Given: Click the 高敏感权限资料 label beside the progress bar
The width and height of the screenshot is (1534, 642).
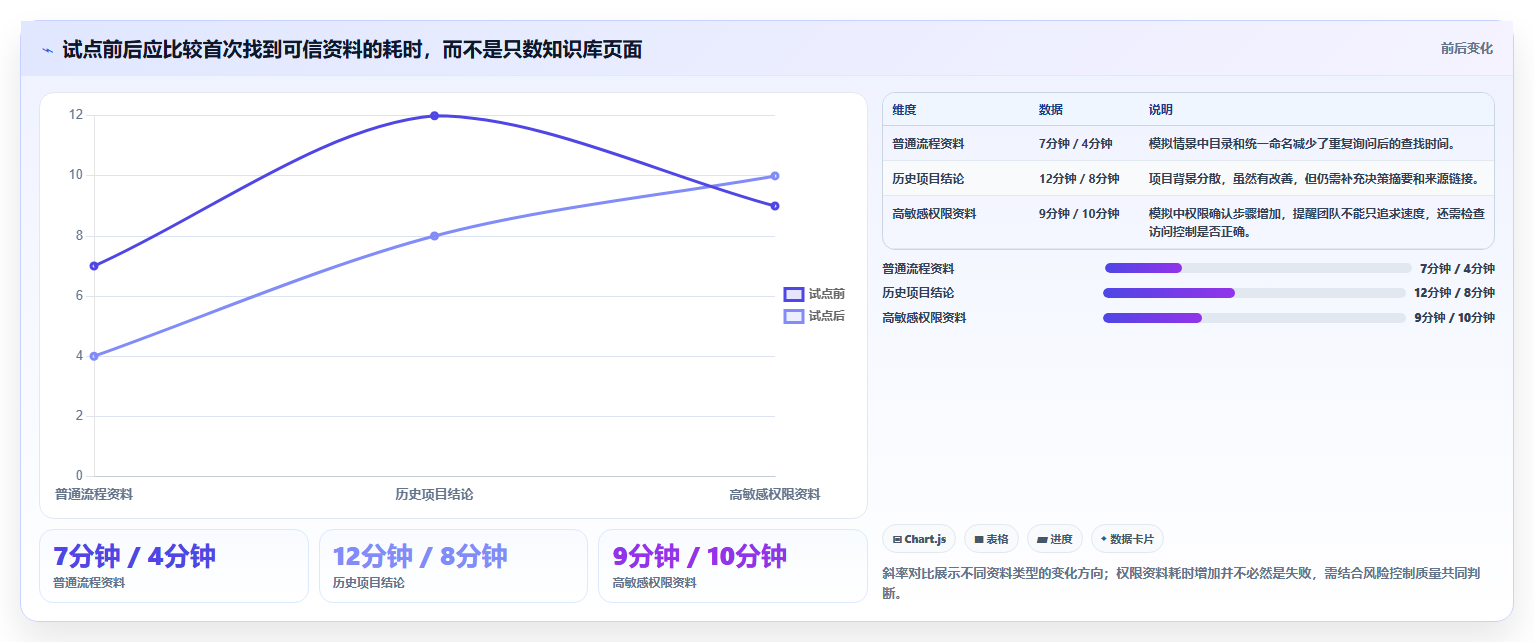Looking at the screenshot, I should (x=924, y=318).
